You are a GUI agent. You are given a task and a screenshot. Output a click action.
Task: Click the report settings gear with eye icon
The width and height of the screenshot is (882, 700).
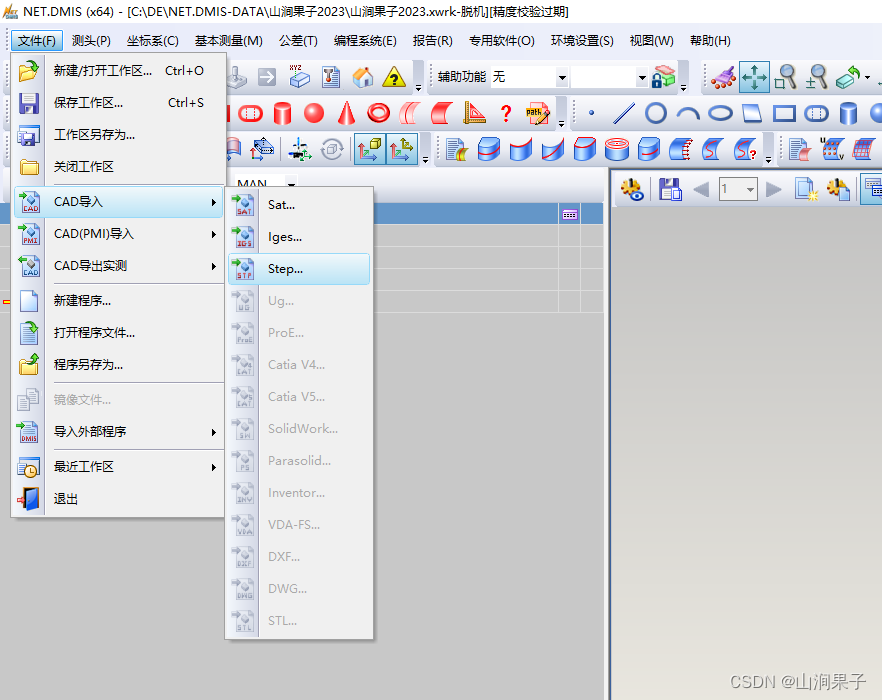click(x=632, y=189)
